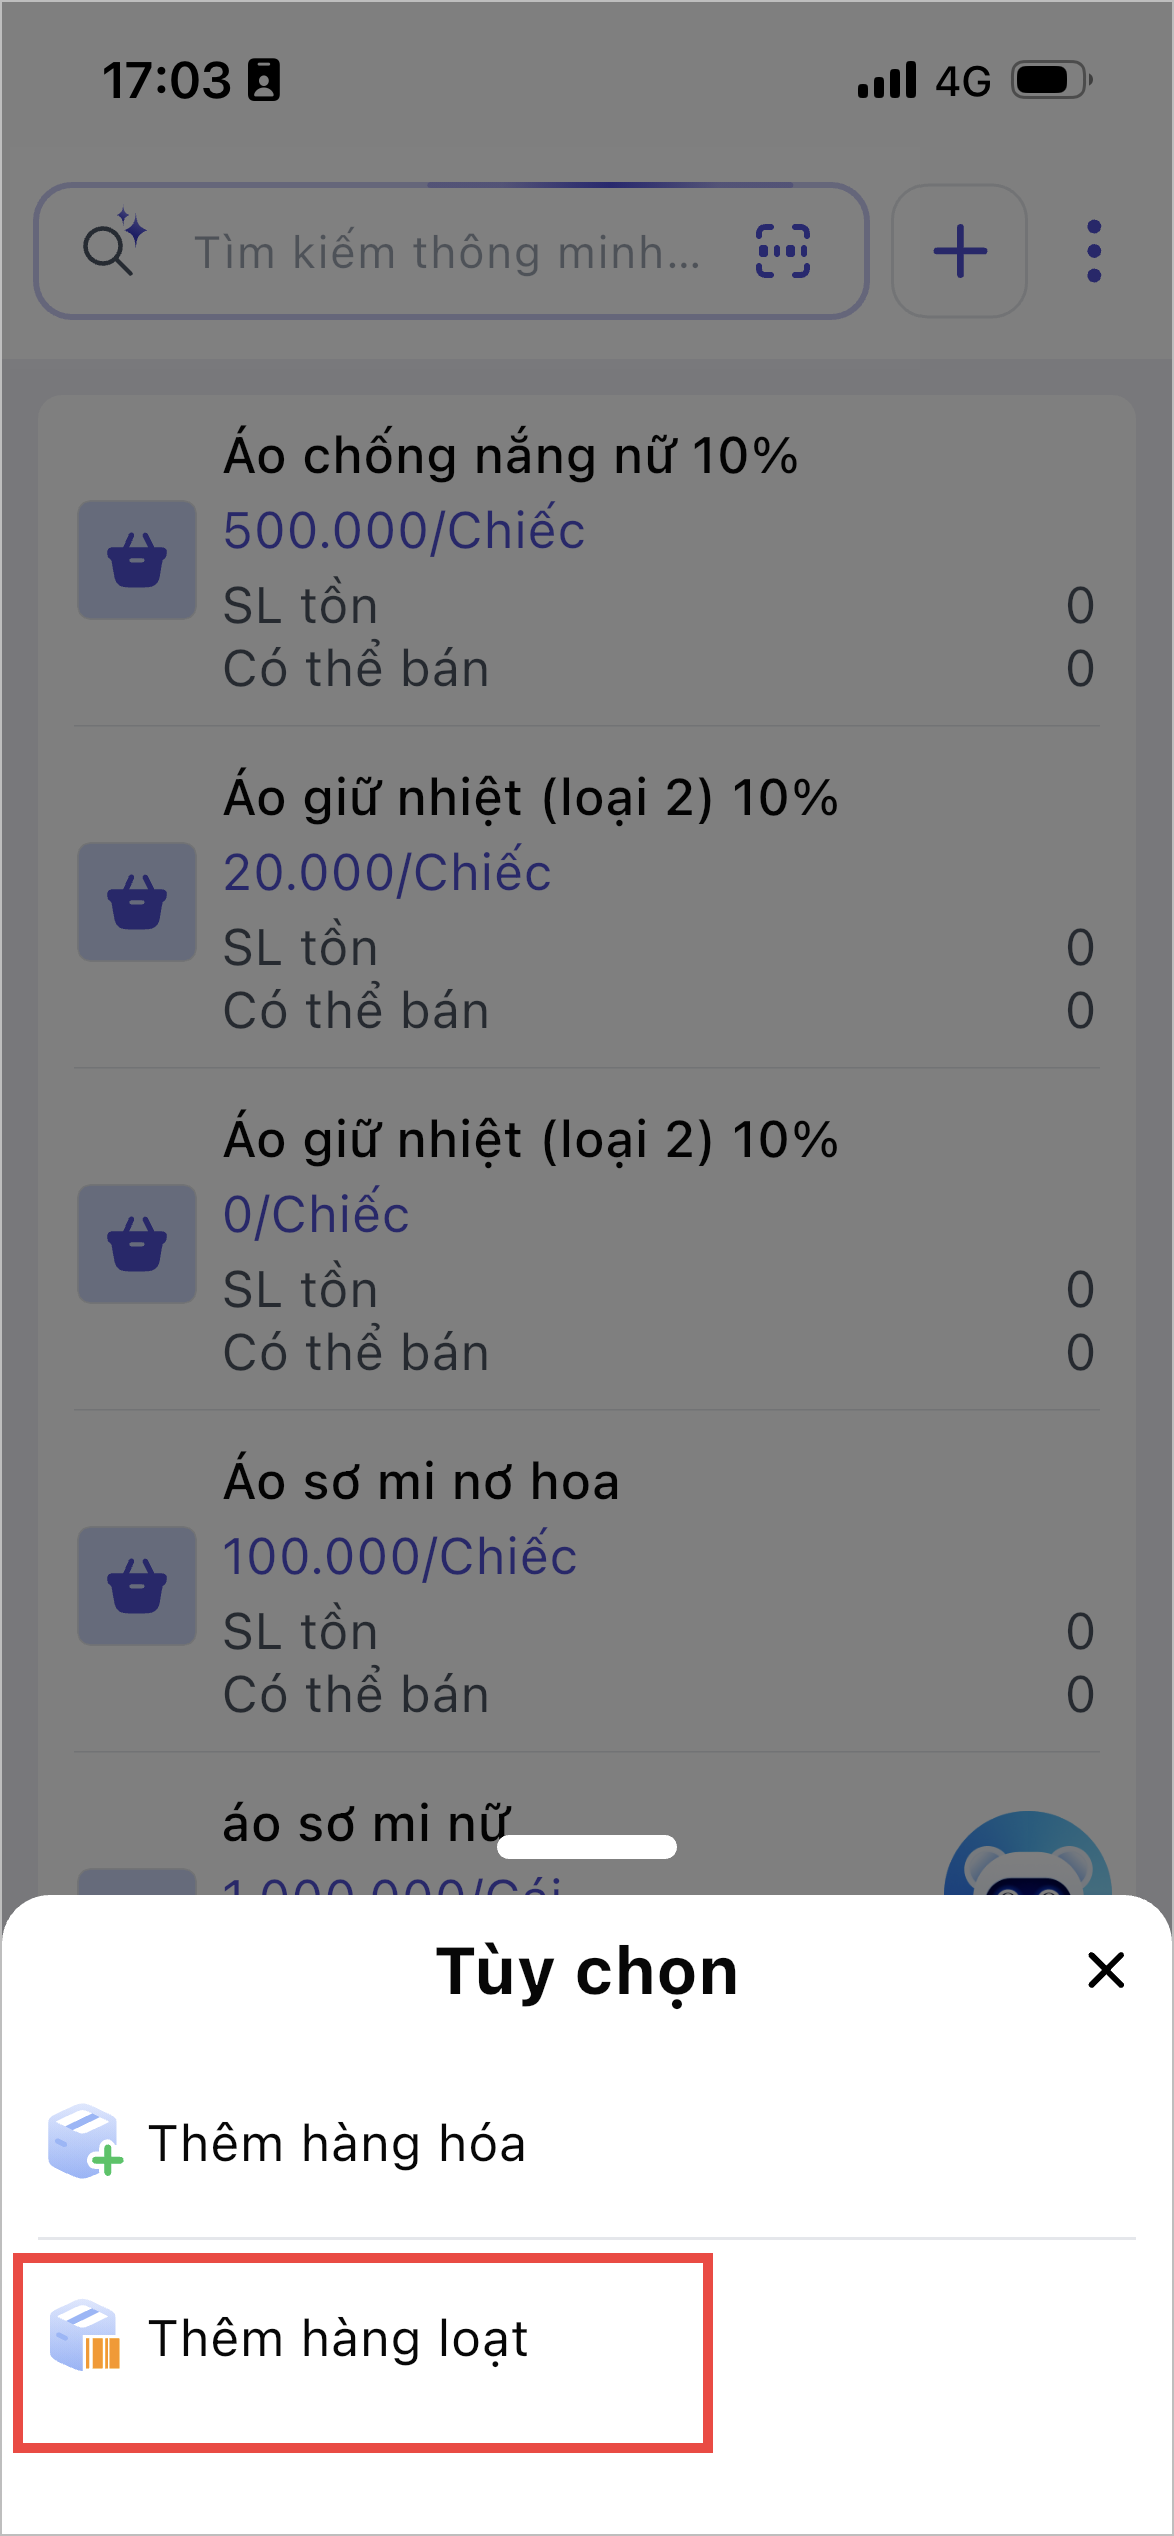Tap basket icon of Áo sơ mi nơ hoa

click(137, 1586)
